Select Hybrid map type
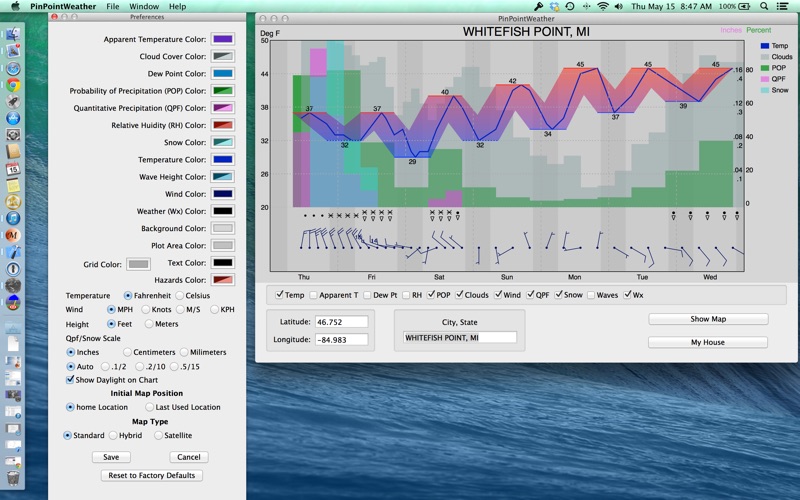 coord(113,435)
